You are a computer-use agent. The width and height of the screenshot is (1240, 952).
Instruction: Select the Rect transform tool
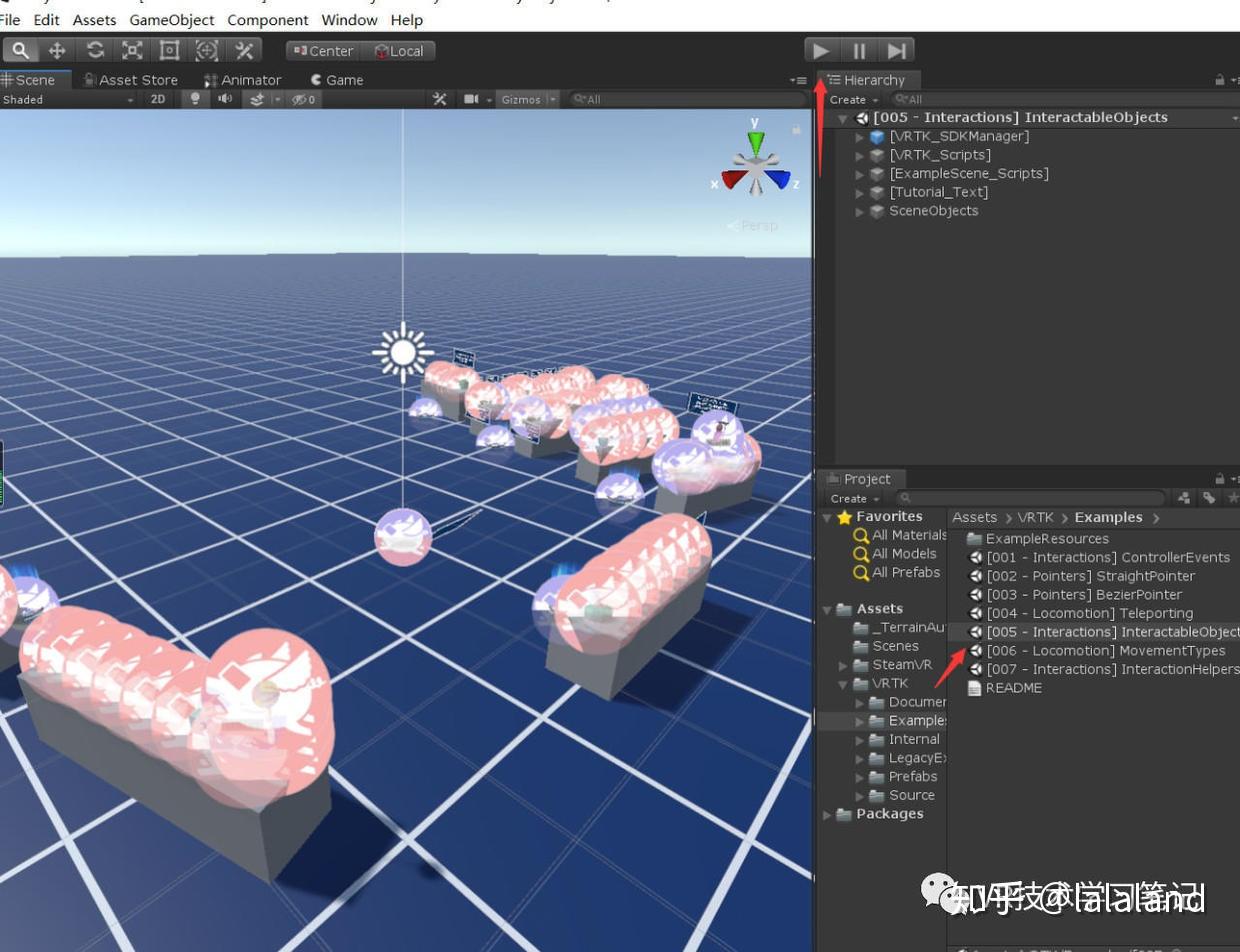(168, 50)
